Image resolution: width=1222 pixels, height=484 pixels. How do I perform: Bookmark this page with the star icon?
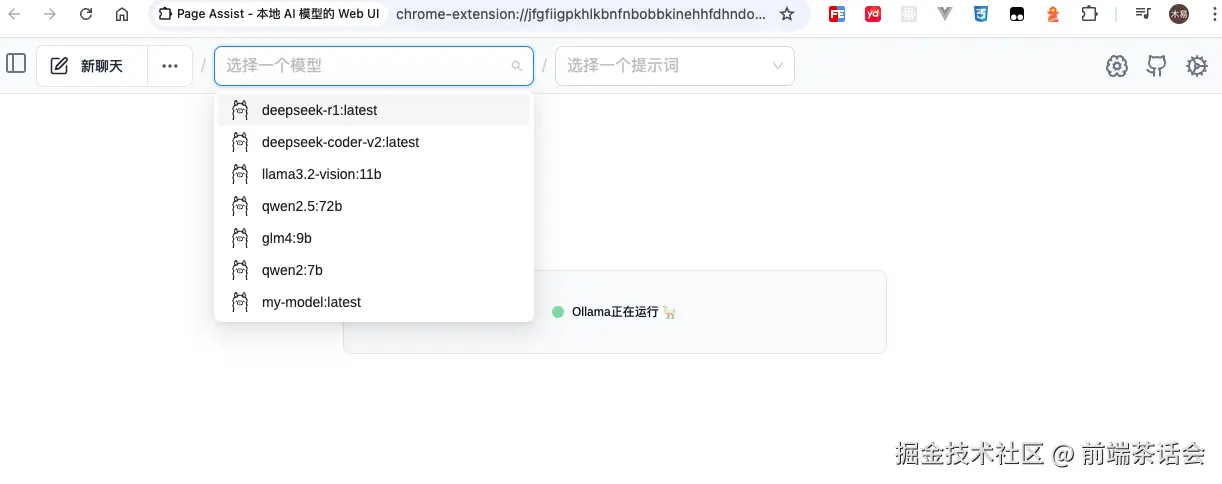tap(787, 14)
